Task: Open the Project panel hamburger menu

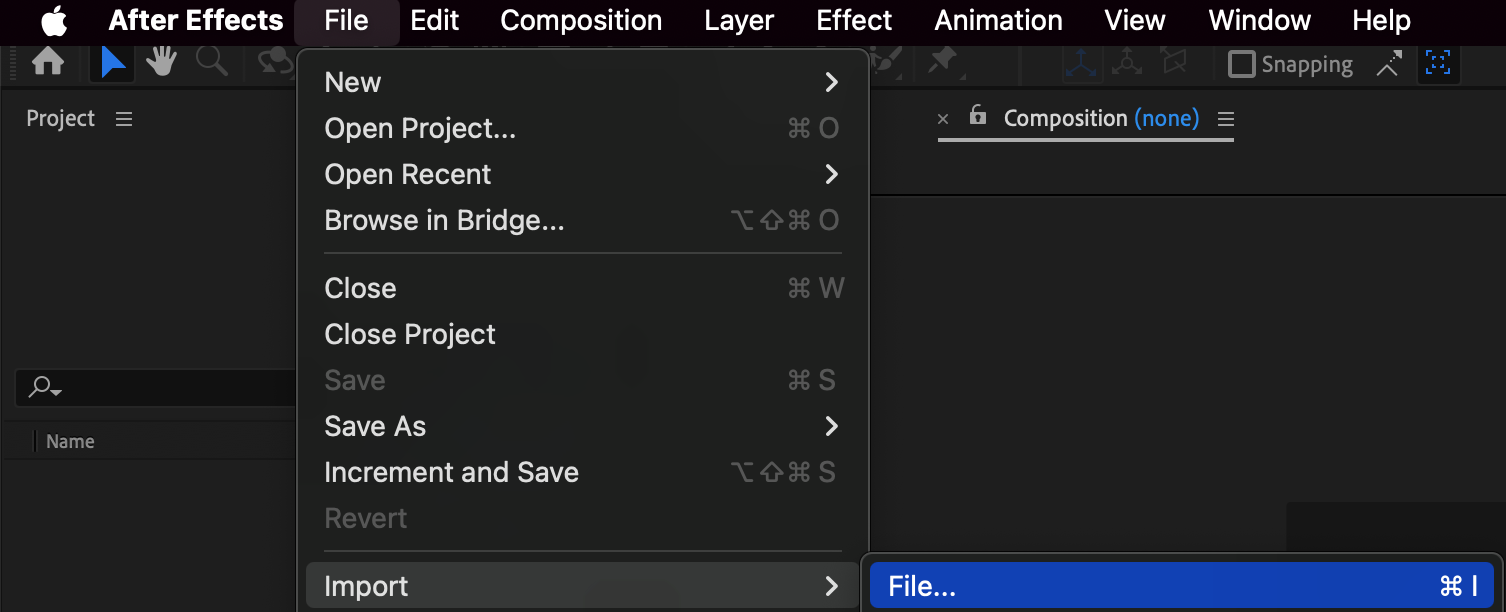Action: (124, 119)
